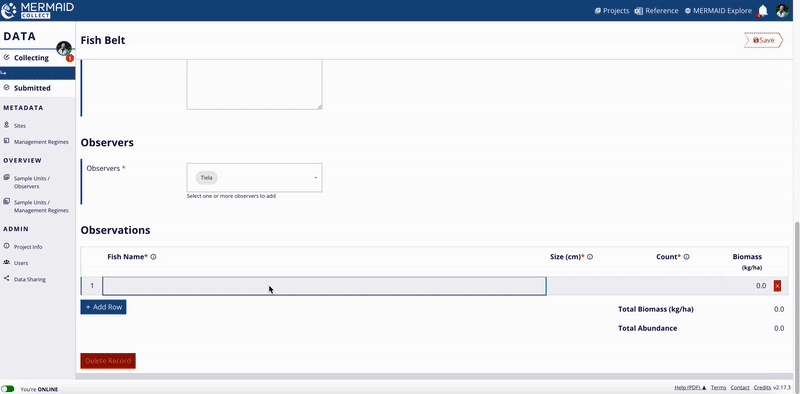Open the Submitted section in the sidebar
This screenshot has width=800, height=394.
tap(32, 88)
